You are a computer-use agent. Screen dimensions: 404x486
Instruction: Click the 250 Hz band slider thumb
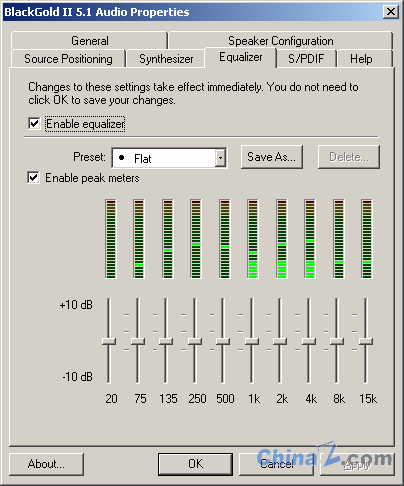point(195,341)
